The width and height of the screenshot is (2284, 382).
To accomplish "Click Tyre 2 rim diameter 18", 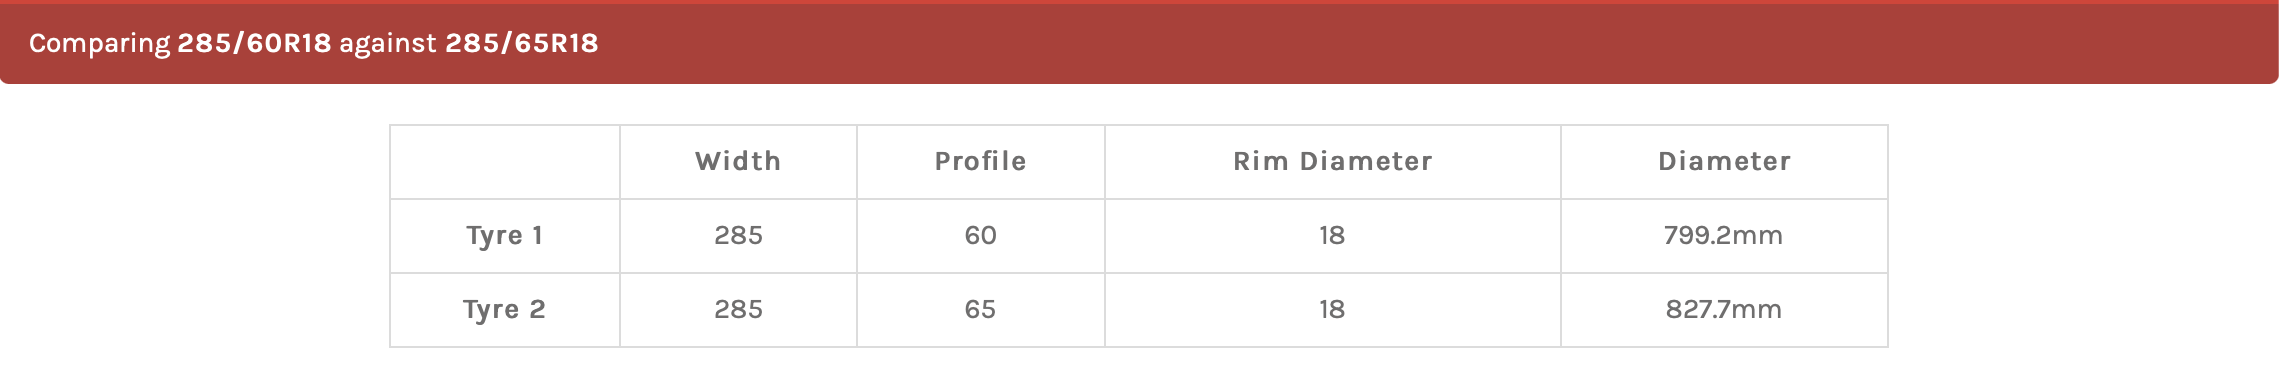I will [x=1332, y=310].
